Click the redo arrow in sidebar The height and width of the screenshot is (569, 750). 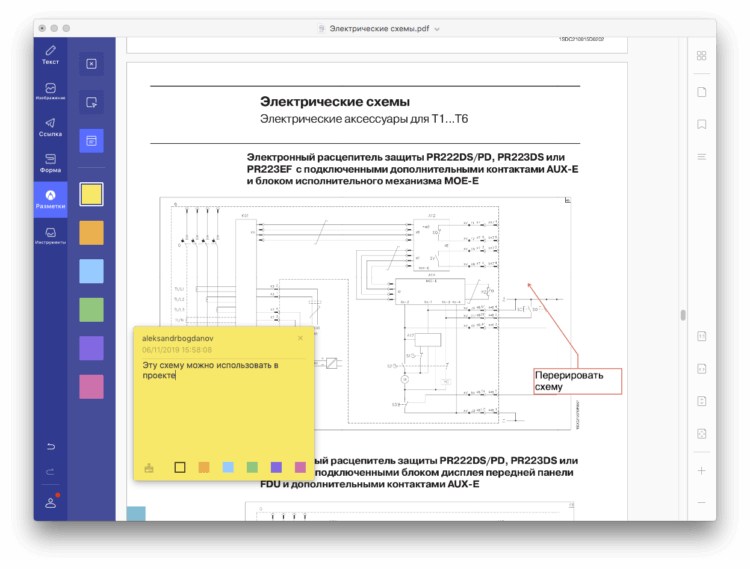(50, 472)
